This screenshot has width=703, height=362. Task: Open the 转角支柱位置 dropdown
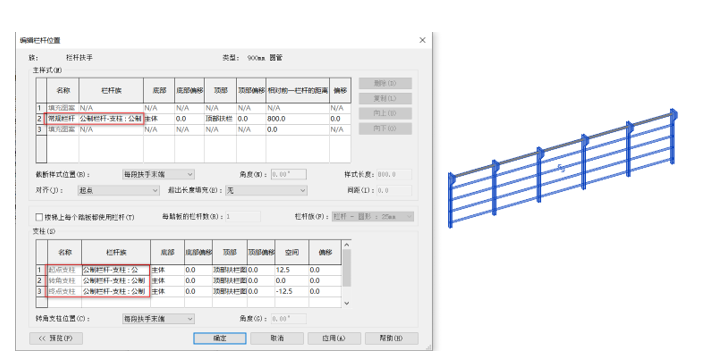(x=158, y=318)
